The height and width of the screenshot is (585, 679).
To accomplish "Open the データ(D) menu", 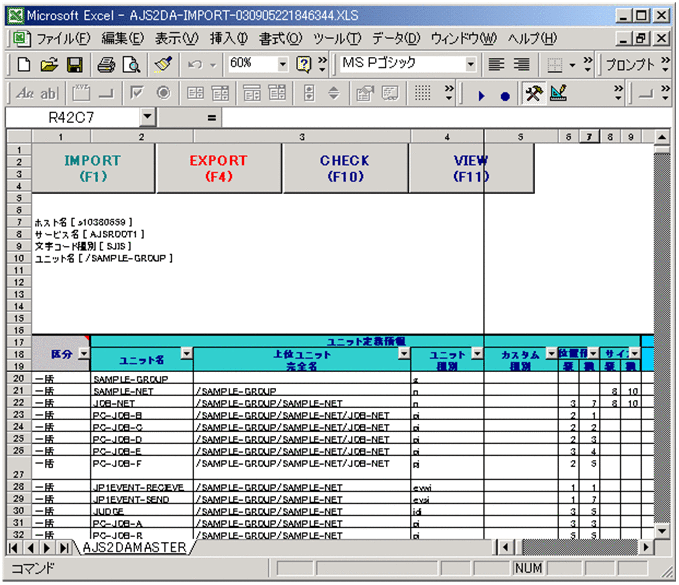I will (396, 39).
